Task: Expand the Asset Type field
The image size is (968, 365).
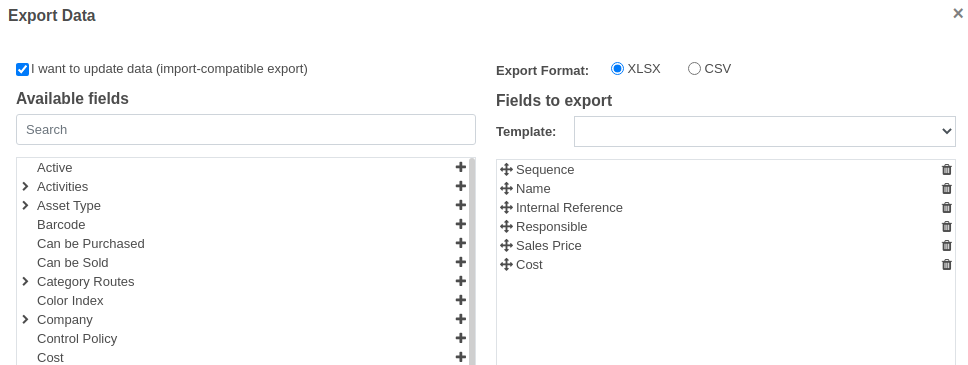Action: click(x=25, y=205)
